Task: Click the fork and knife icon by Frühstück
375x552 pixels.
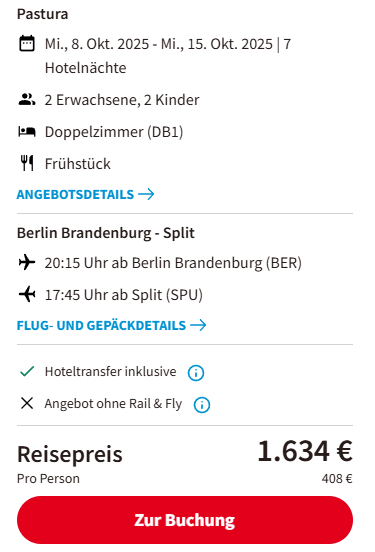Action: click(27, 163)
